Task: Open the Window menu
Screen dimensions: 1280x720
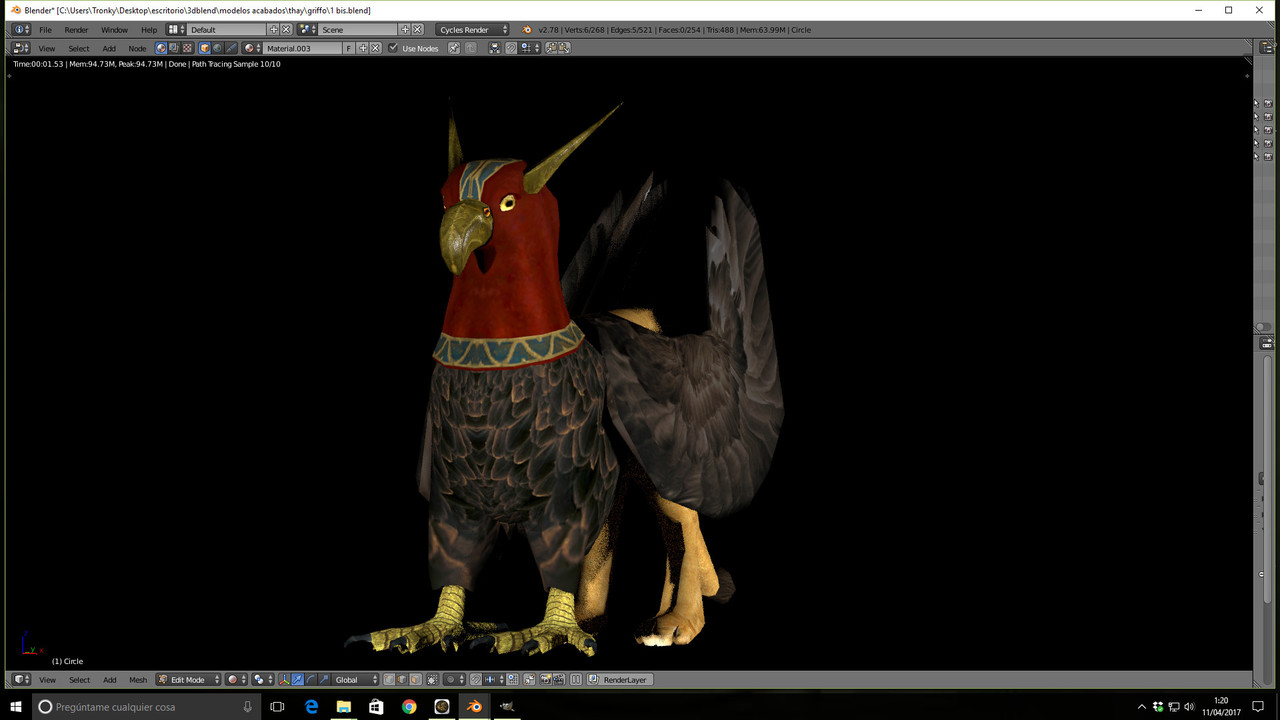Action: (114, 29)
